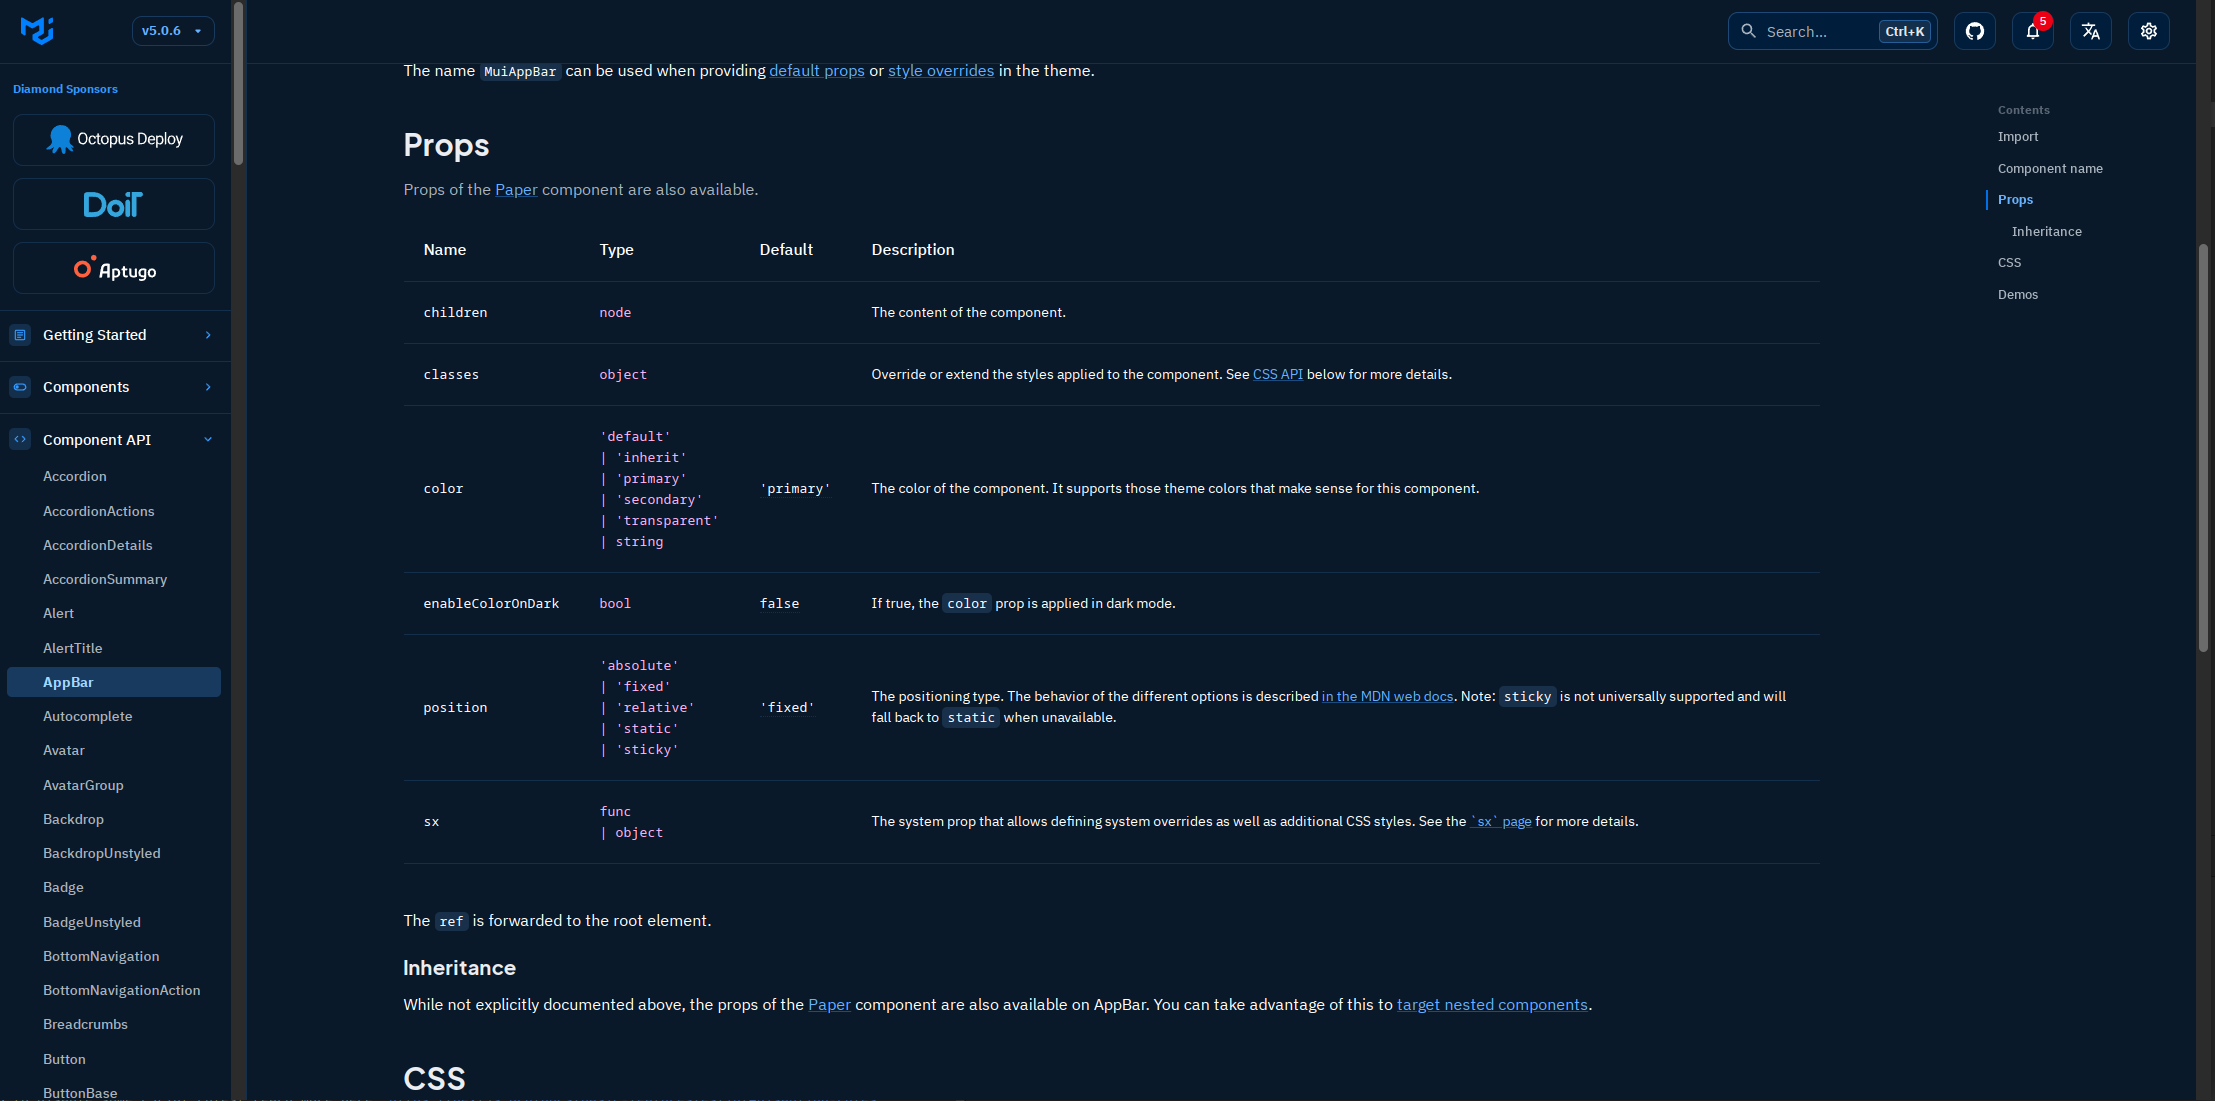Click the Getting Started sidebar icon
Screen dimensions: 2215x1101
(x=19, y=335)
